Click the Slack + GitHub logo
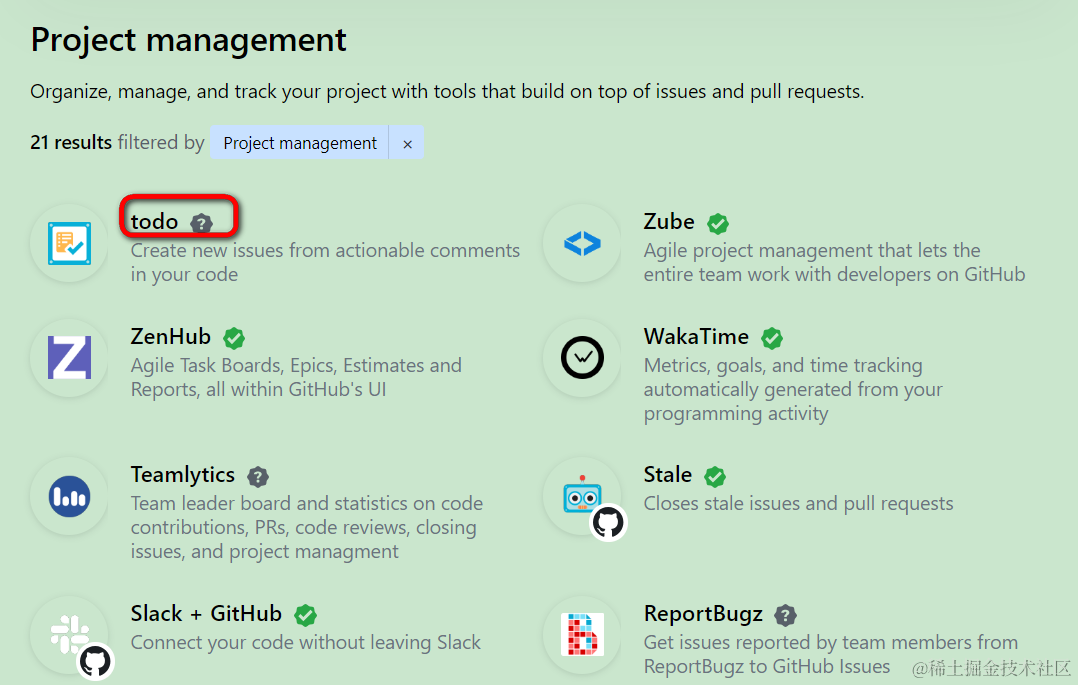The height and width of the screenshot is (685, 1078). 68,634
